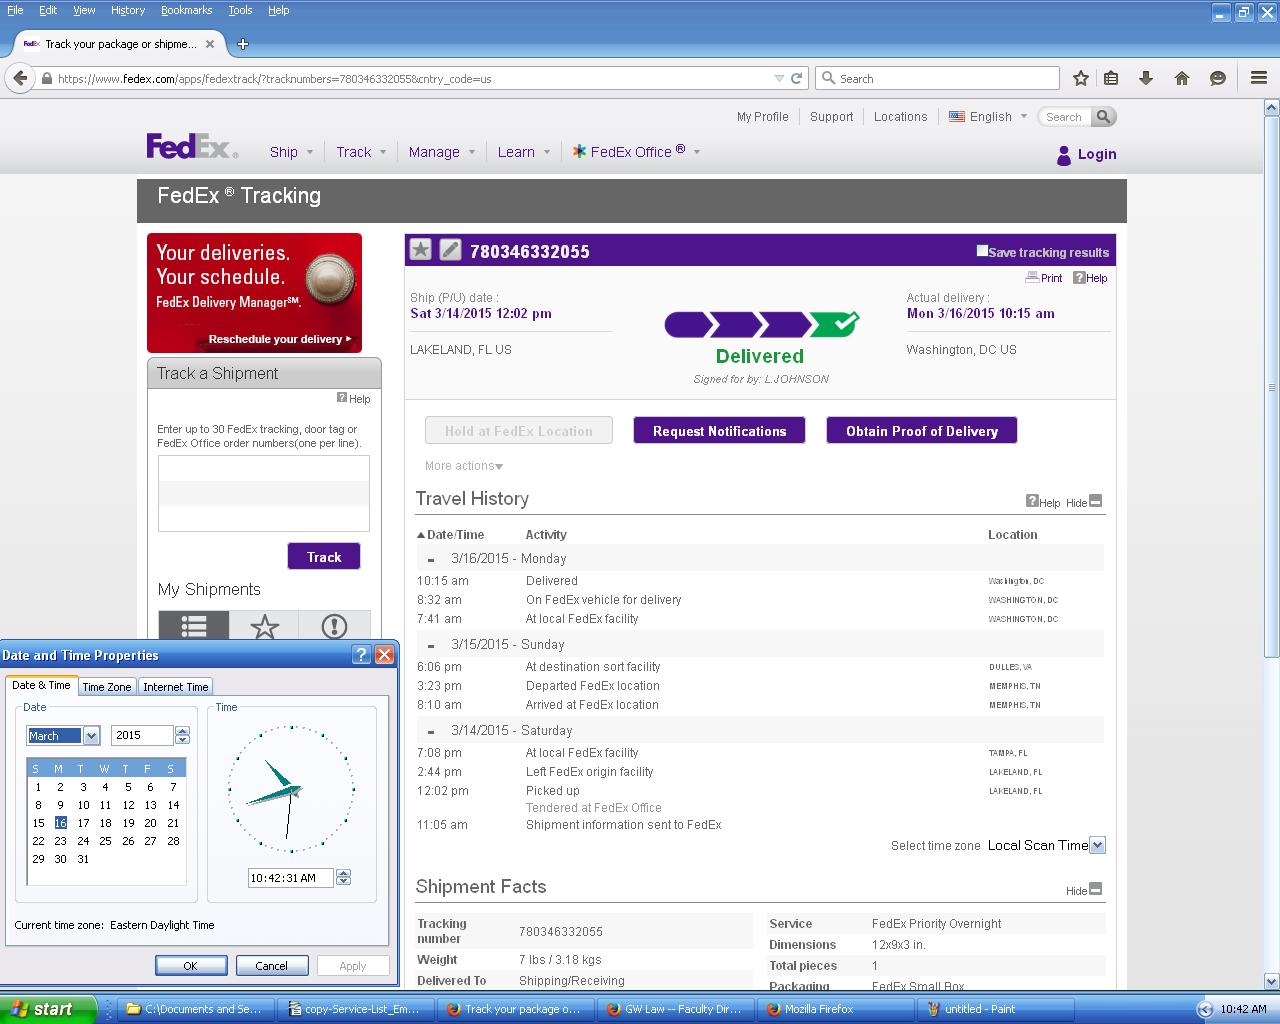Click the FedEx logo
Screen dimensions: 1280x1024
(x=192, y=147)
